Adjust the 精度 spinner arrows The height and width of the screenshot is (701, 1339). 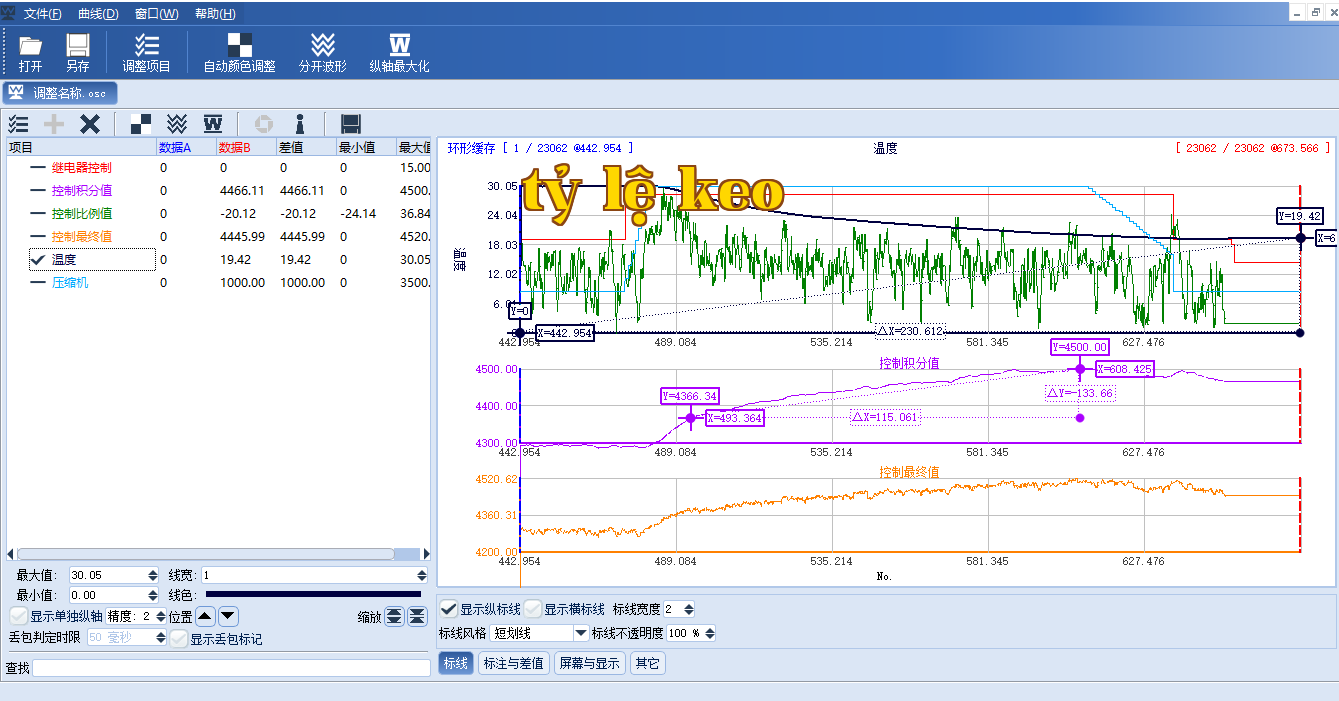pos(160,616)
